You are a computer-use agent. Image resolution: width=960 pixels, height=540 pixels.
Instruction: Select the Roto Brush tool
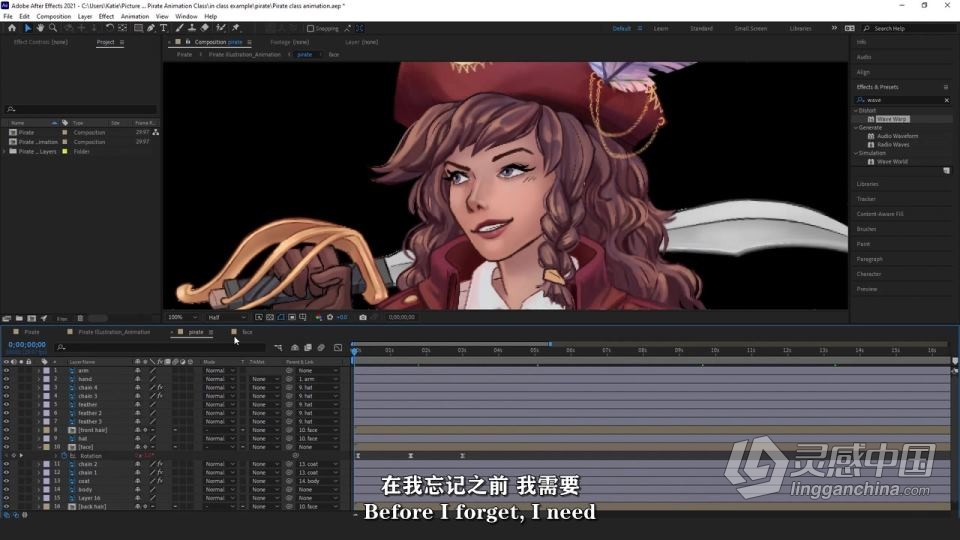point(220,28)
